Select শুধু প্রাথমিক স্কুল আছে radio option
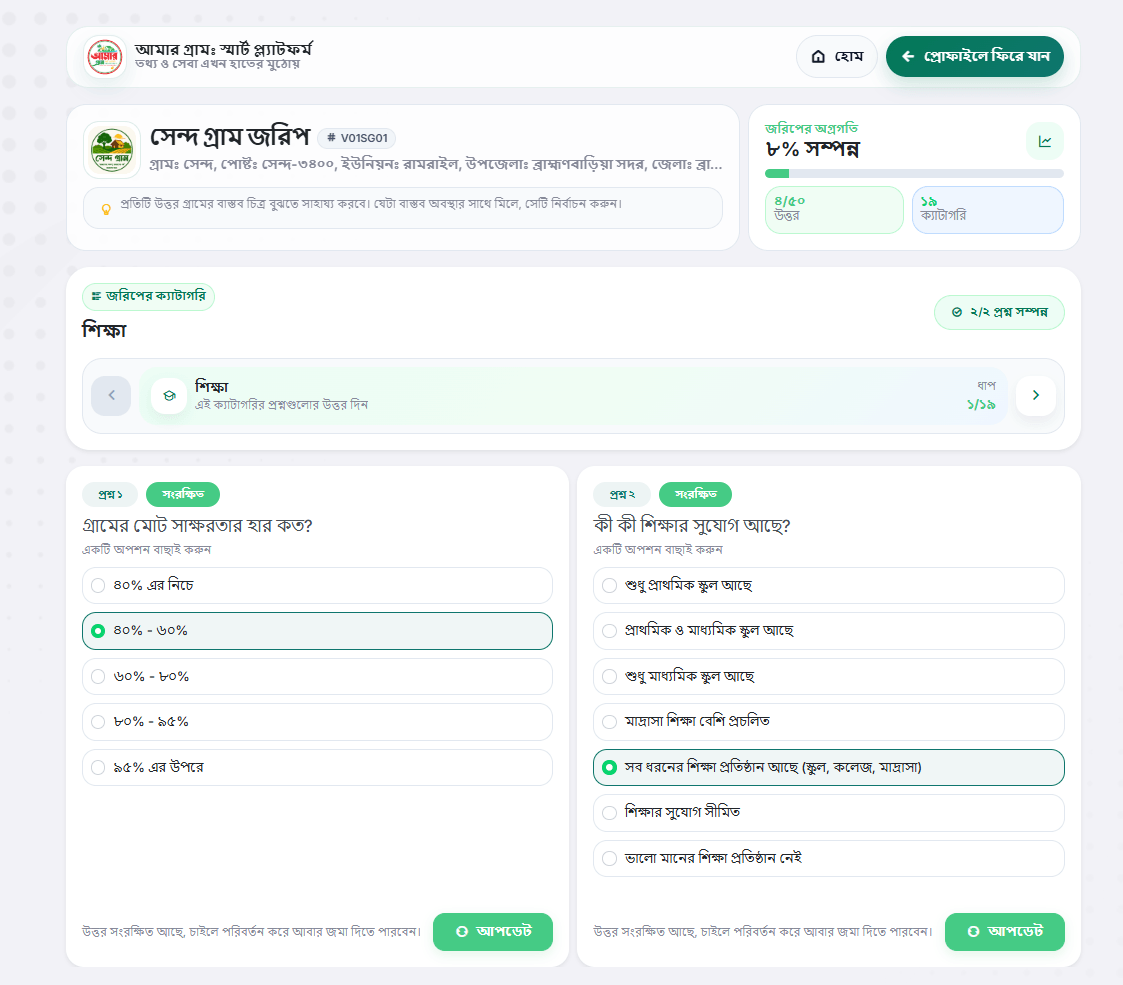Screen dimensions: 1123x985 tap(829, 586)
